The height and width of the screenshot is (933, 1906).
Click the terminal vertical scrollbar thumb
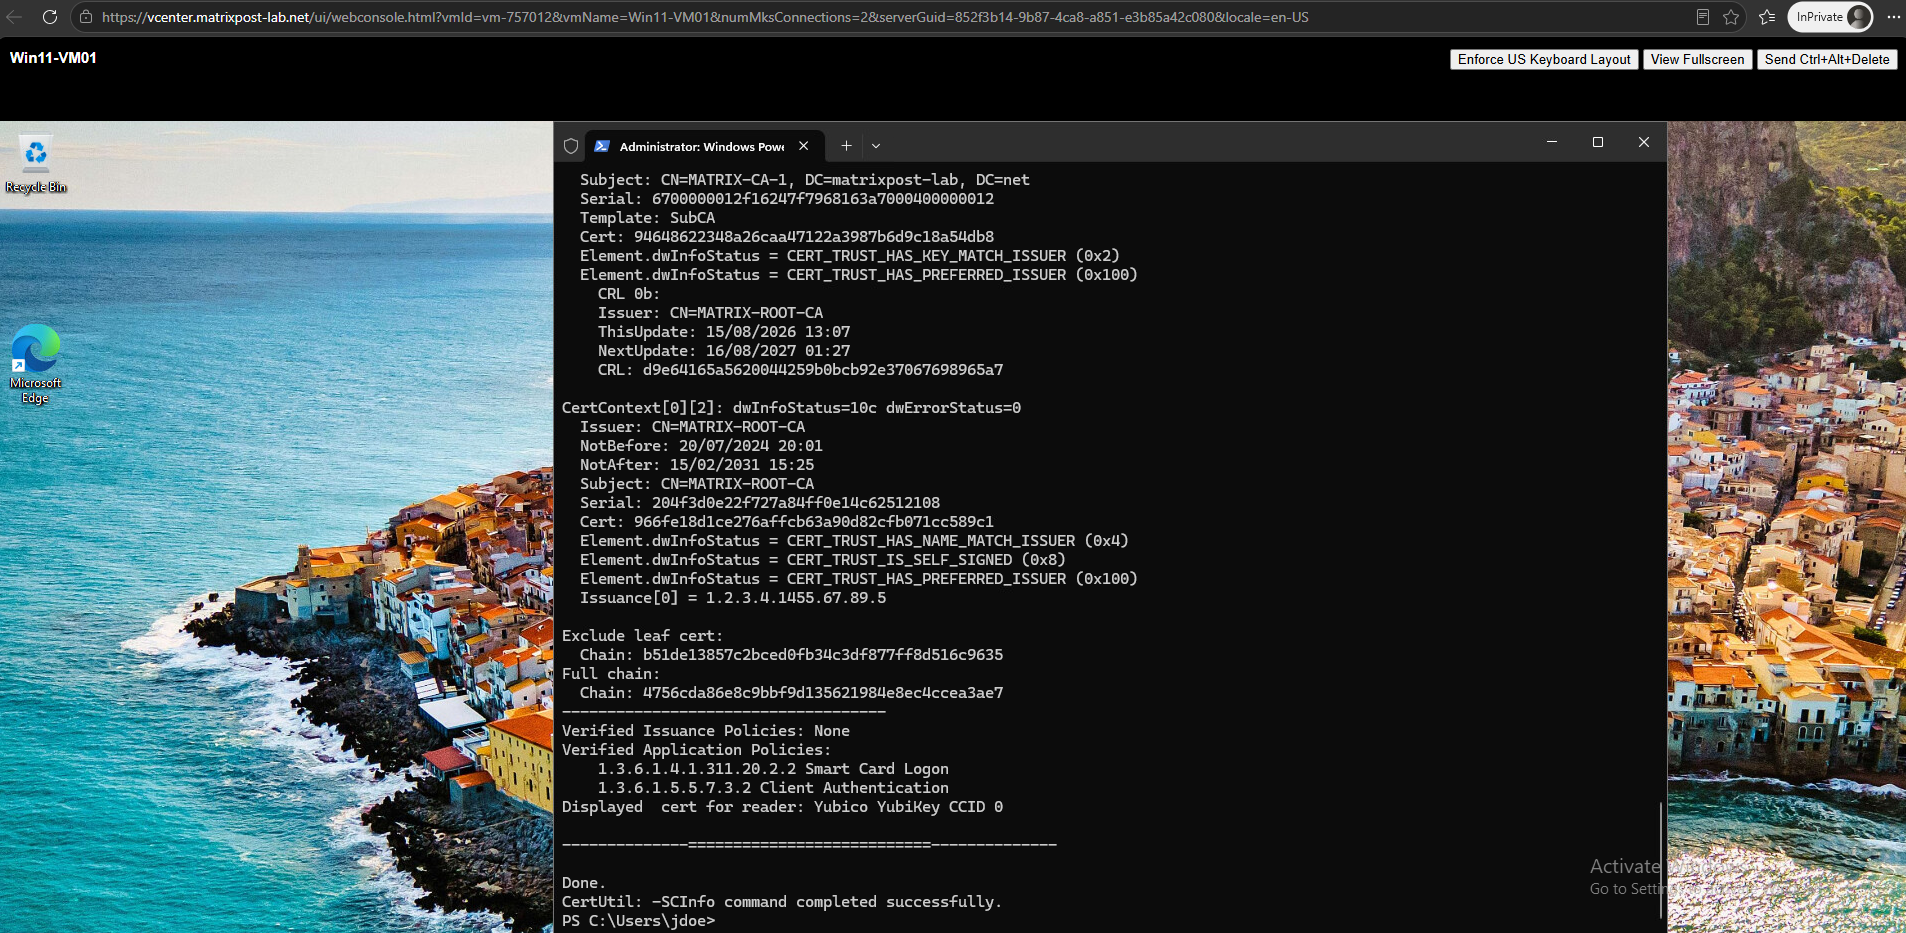point(1660,860)
